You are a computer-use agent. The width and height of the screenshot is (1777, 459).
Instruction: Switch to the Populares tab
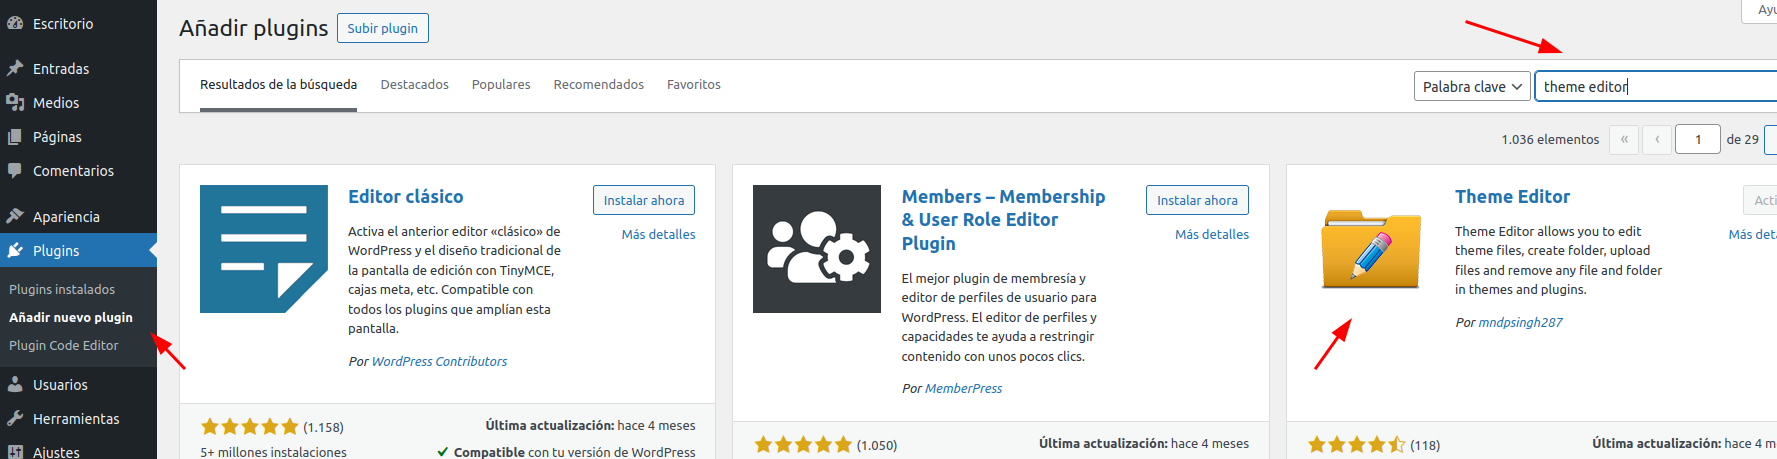(501, 84)
